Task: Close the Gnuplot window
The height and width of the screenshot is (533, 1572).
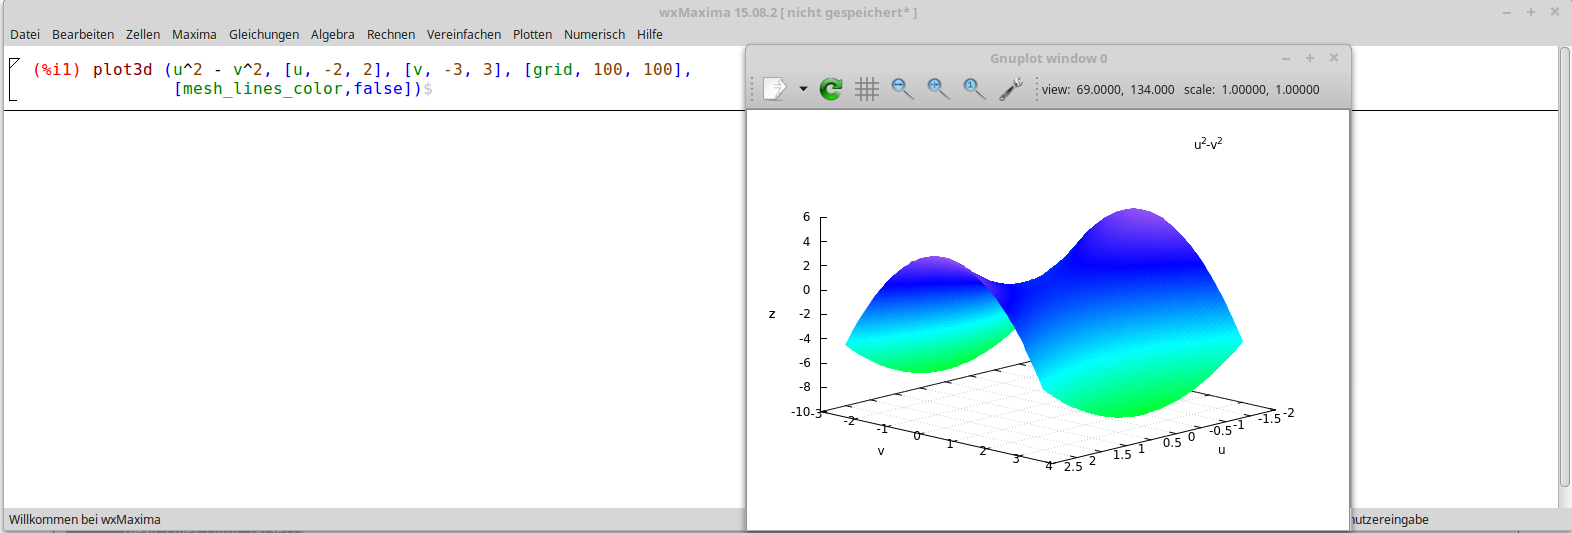Action: click(1334, 58)
